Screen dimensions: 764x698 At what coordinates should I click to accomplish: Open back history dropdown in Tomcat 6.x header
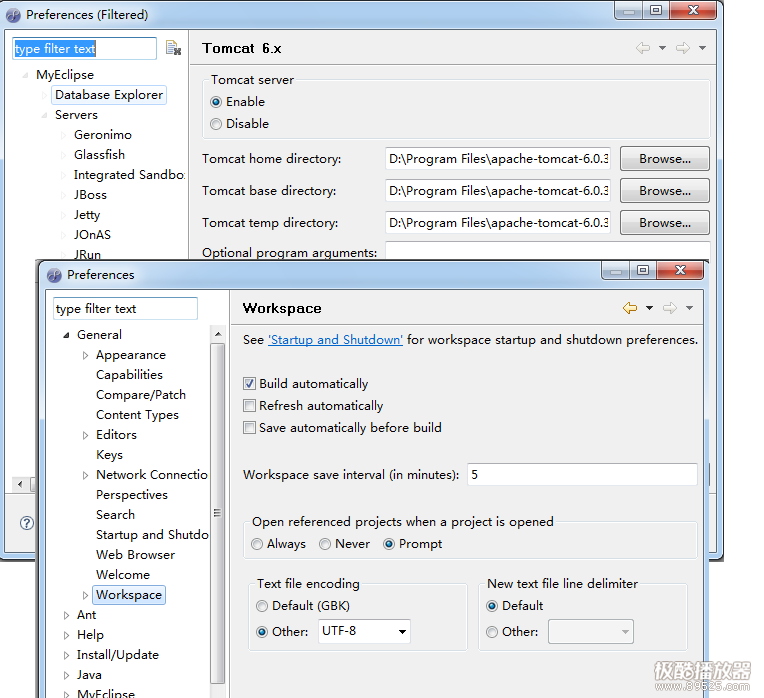click(662, 48)
